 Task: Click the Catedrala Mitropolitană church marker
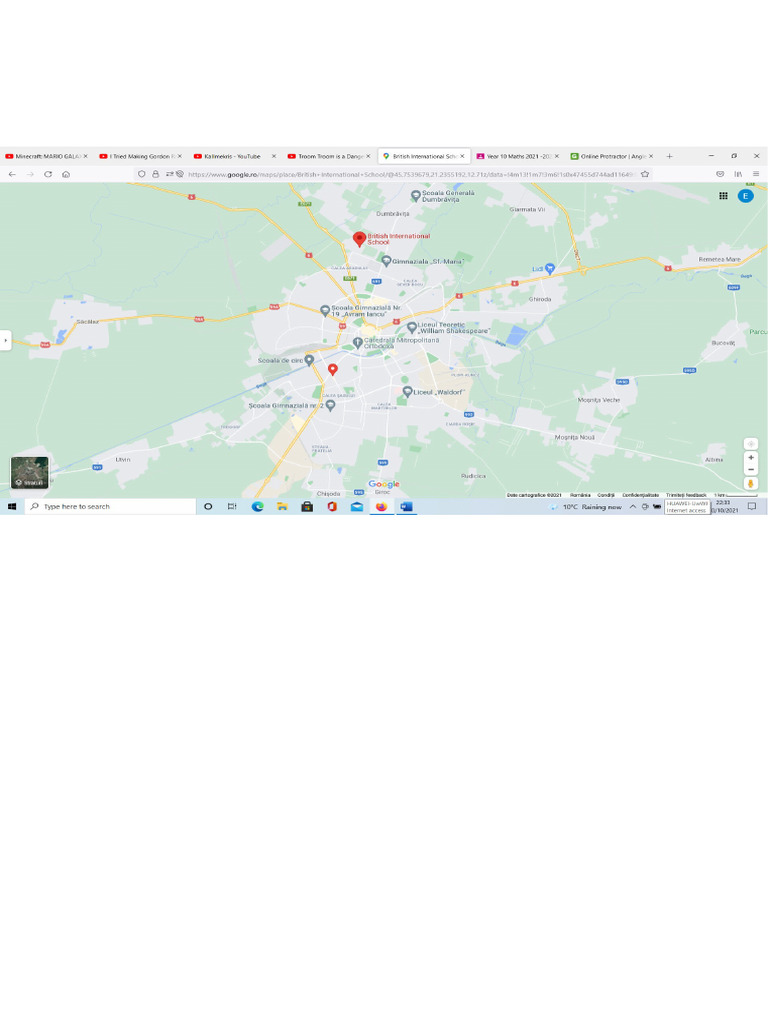357,342
